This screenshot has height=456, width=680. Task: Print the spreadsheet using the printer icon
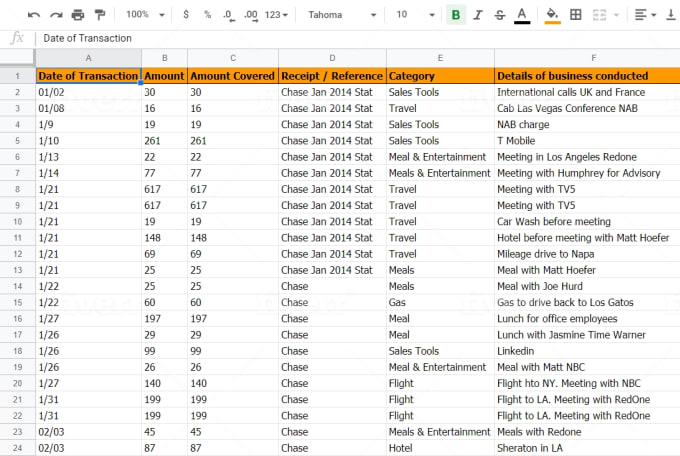pos(78,15)
